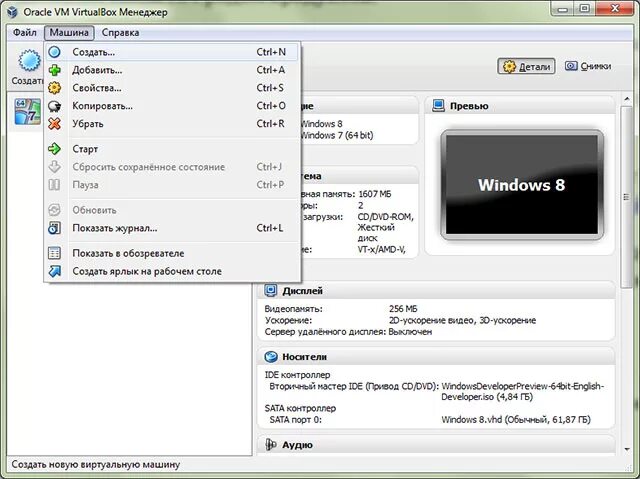The image size is (640, 479).
Task: Maximize the VirtualBox window
Action: point(584,9)
